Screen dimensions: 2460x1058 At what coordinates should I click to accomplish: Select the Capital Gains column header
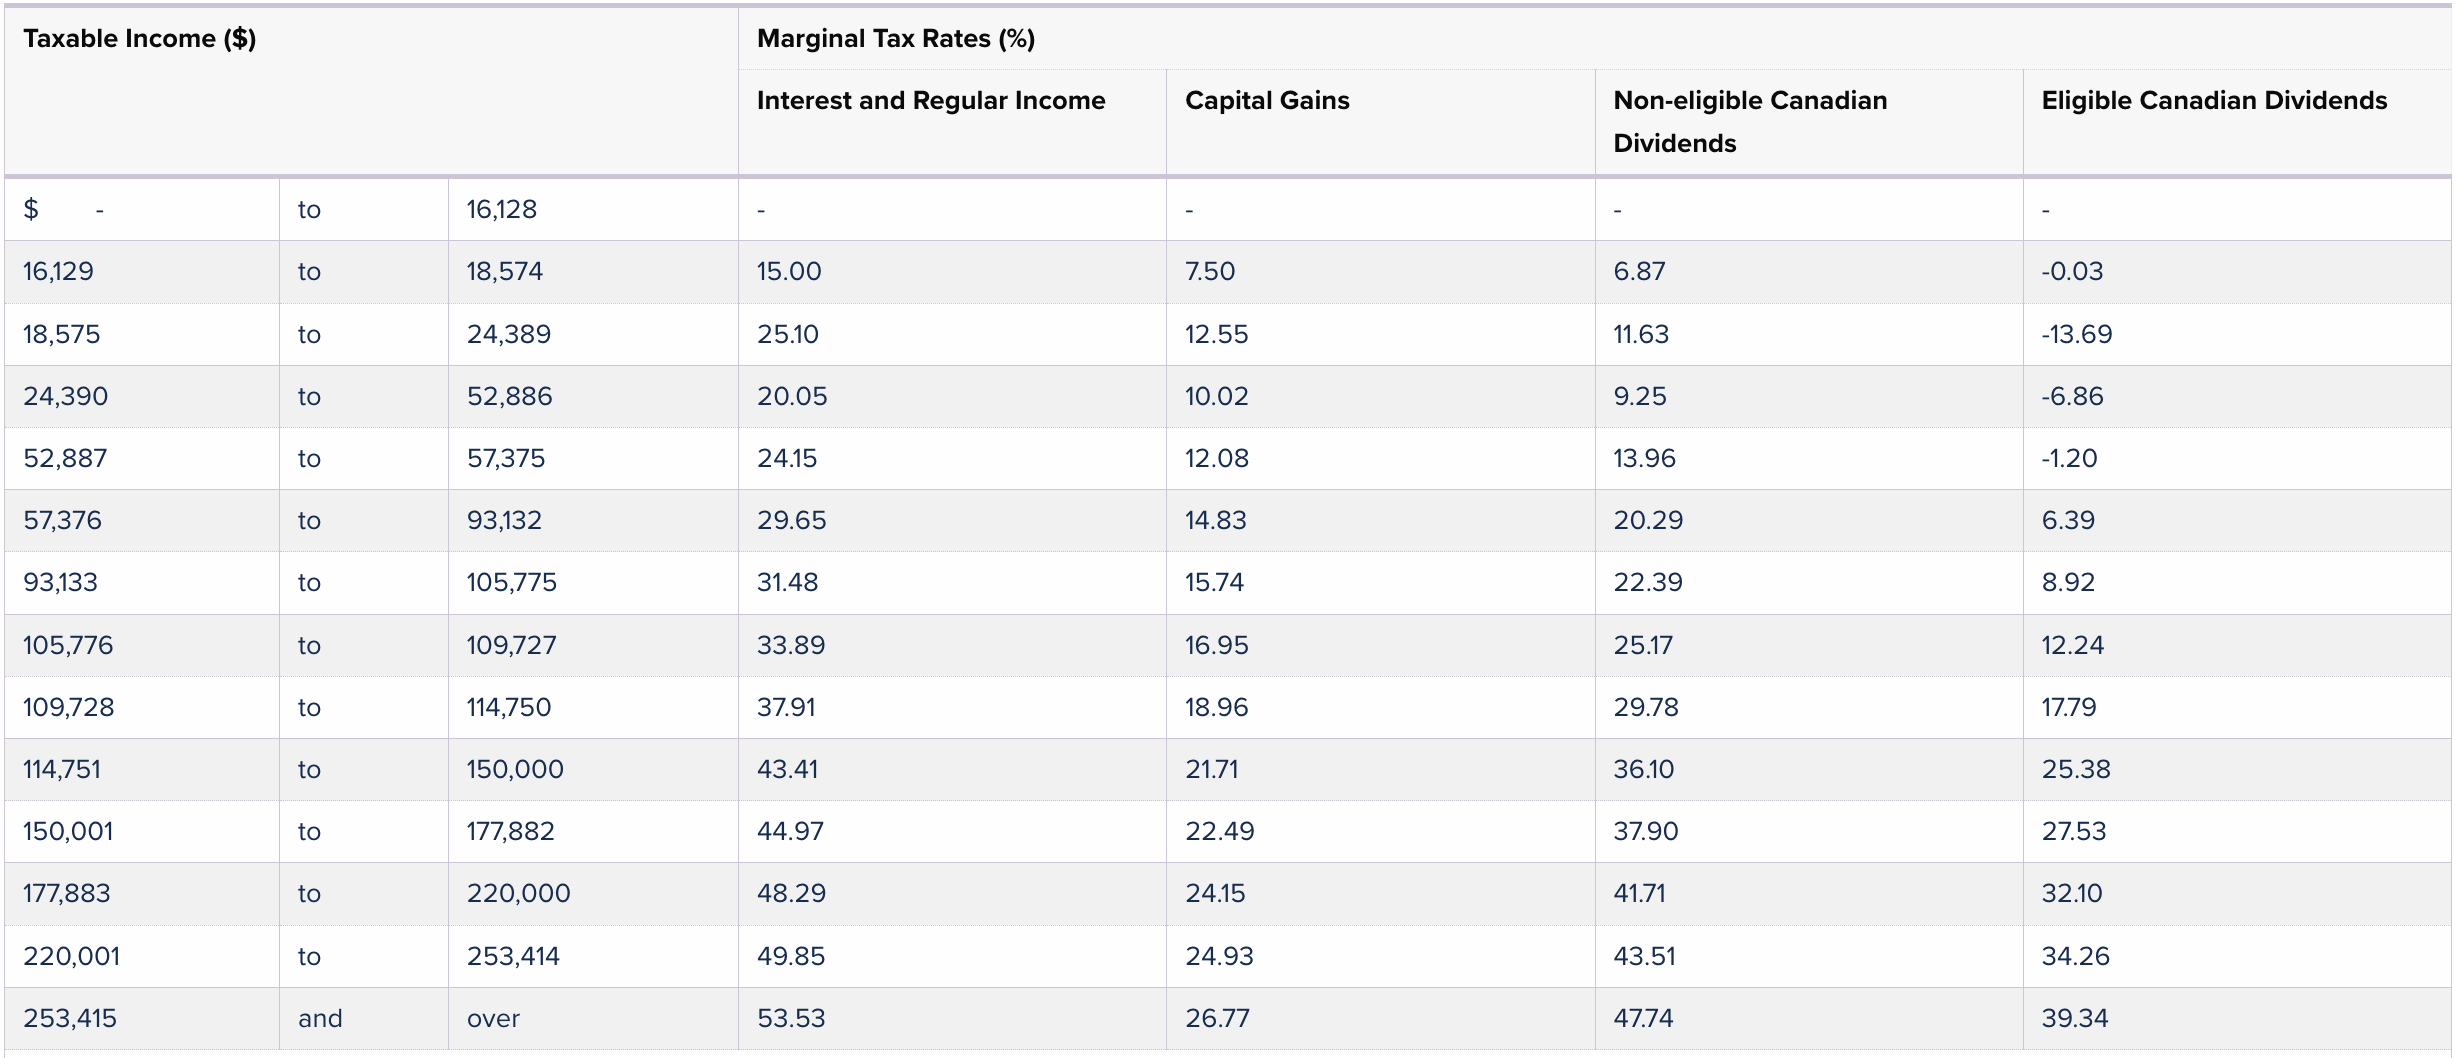click(1267, 101)
